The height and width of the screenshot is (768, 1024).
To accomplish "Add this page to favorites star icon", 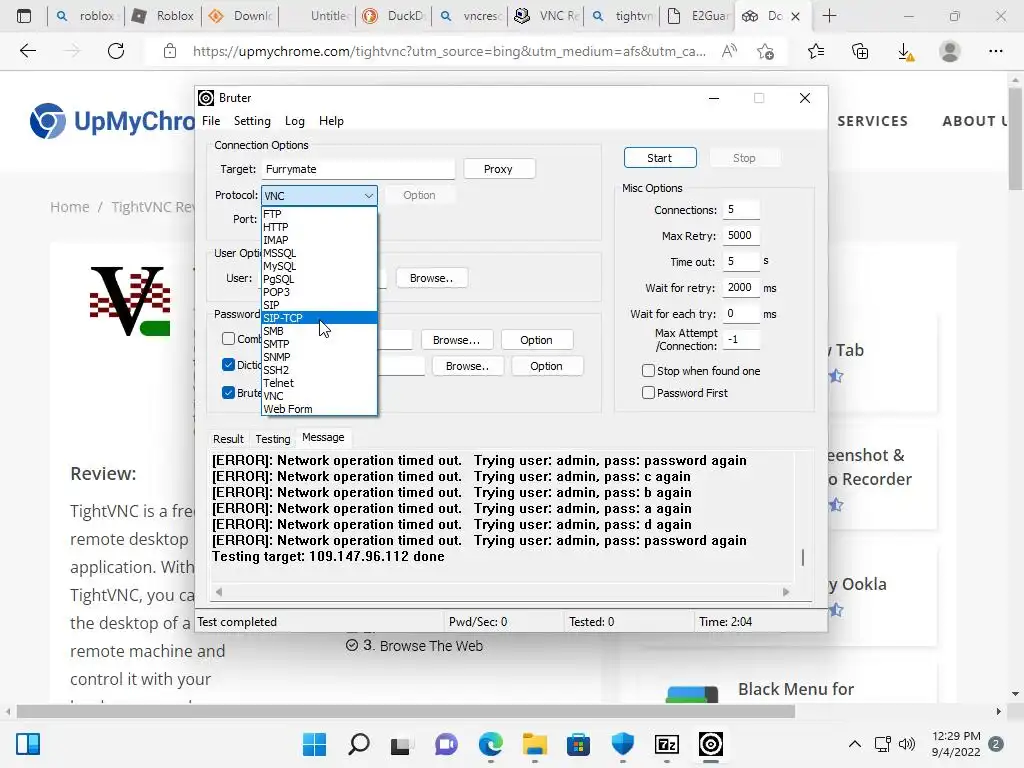I will tap(766, 51).
